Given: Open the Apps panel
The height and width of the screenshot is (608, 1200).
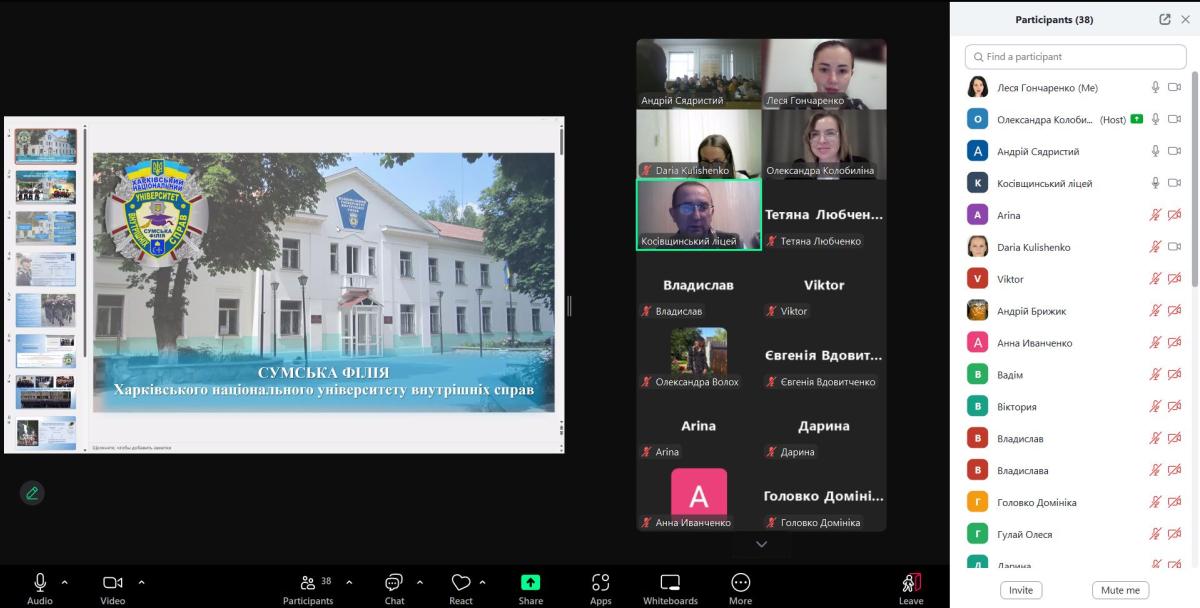Looking at the screenshot, I should 600,583.
